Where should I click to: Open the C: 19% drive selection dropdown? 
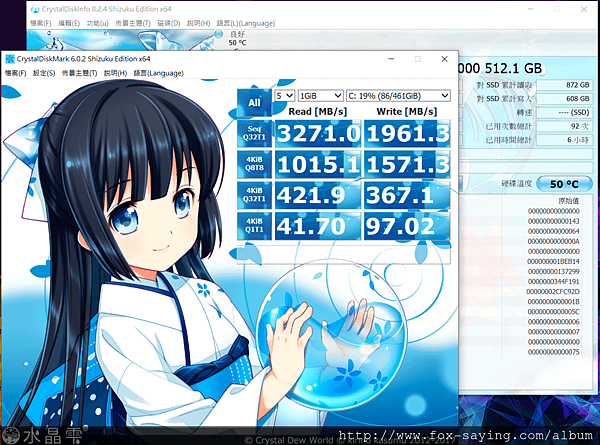click(398, 96)
